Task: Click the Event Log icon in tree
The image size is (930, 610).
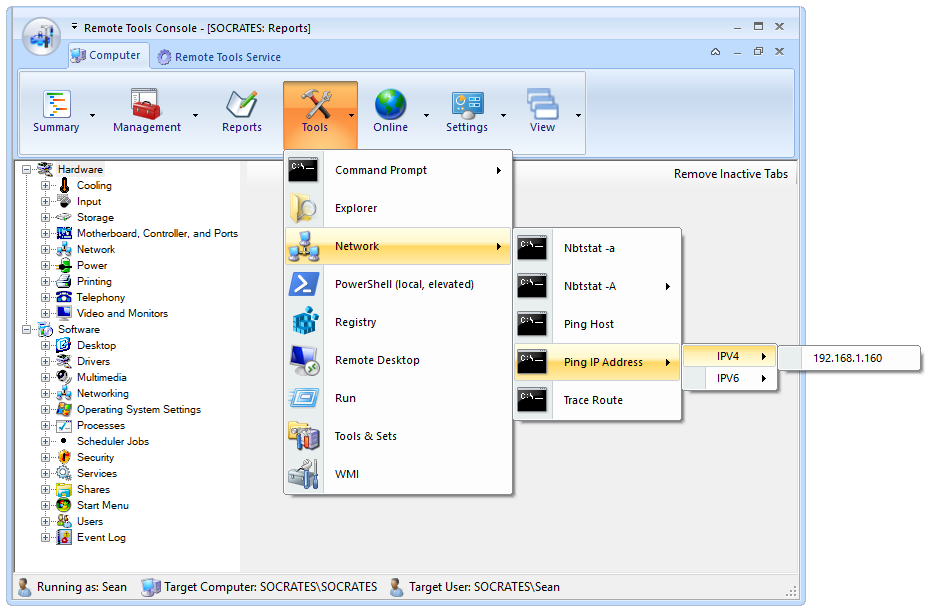Action: click(x=64, y=538)
